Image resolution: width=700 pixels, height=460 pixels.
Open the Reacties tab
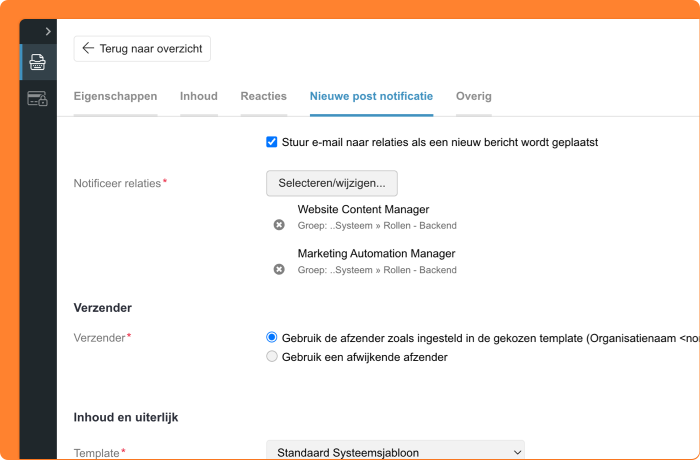point(263,96)
